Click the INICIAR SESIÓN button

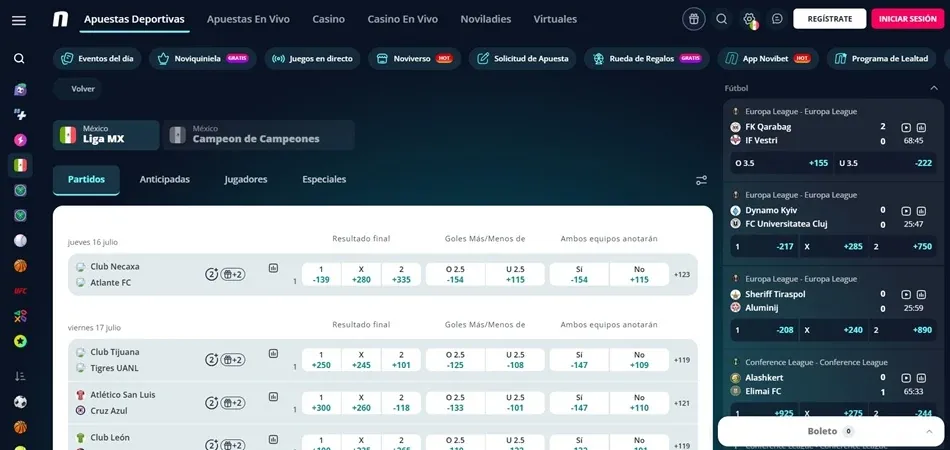pos(908,19)
